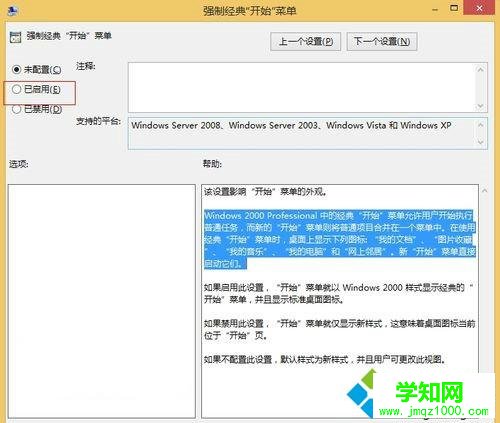Image resolution: width=500 pixels, height=423 pixels.
Task: Click the 上一个设置(P) button
Action: tap(305, 42)
